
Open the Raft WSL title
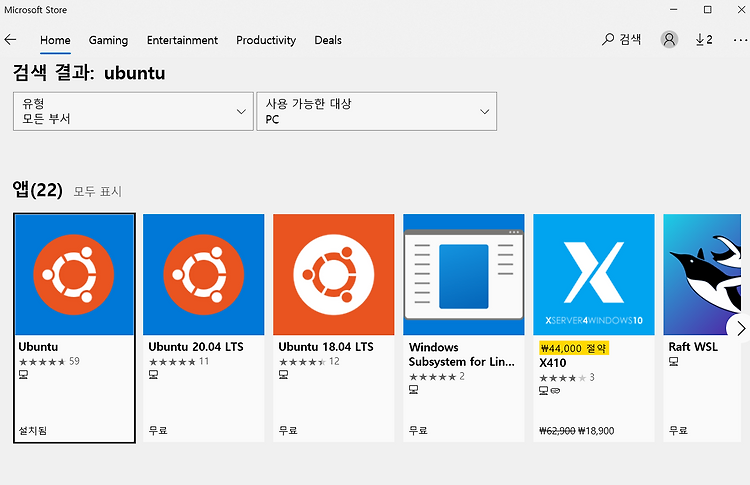[x=693, y=347]
